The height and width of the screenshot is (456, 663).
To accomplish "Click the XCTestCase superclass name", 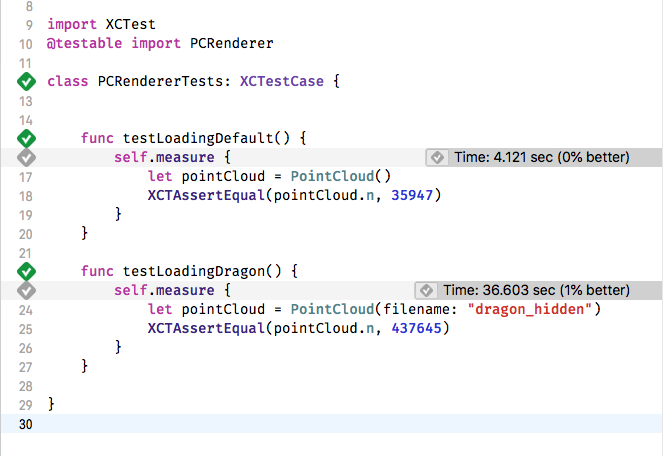I will pyautogui.click(x=281, y=82).
